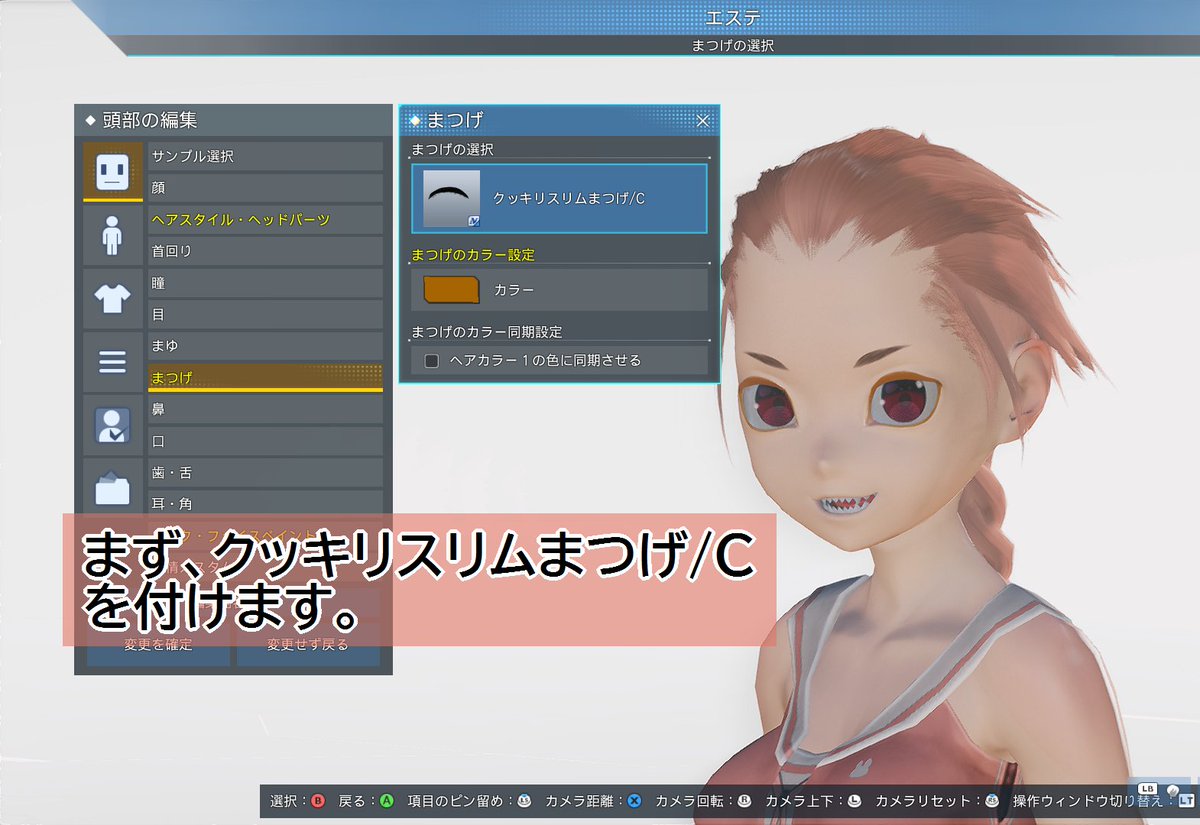Select the character portrait icon in sidebar

click(112, 425)
